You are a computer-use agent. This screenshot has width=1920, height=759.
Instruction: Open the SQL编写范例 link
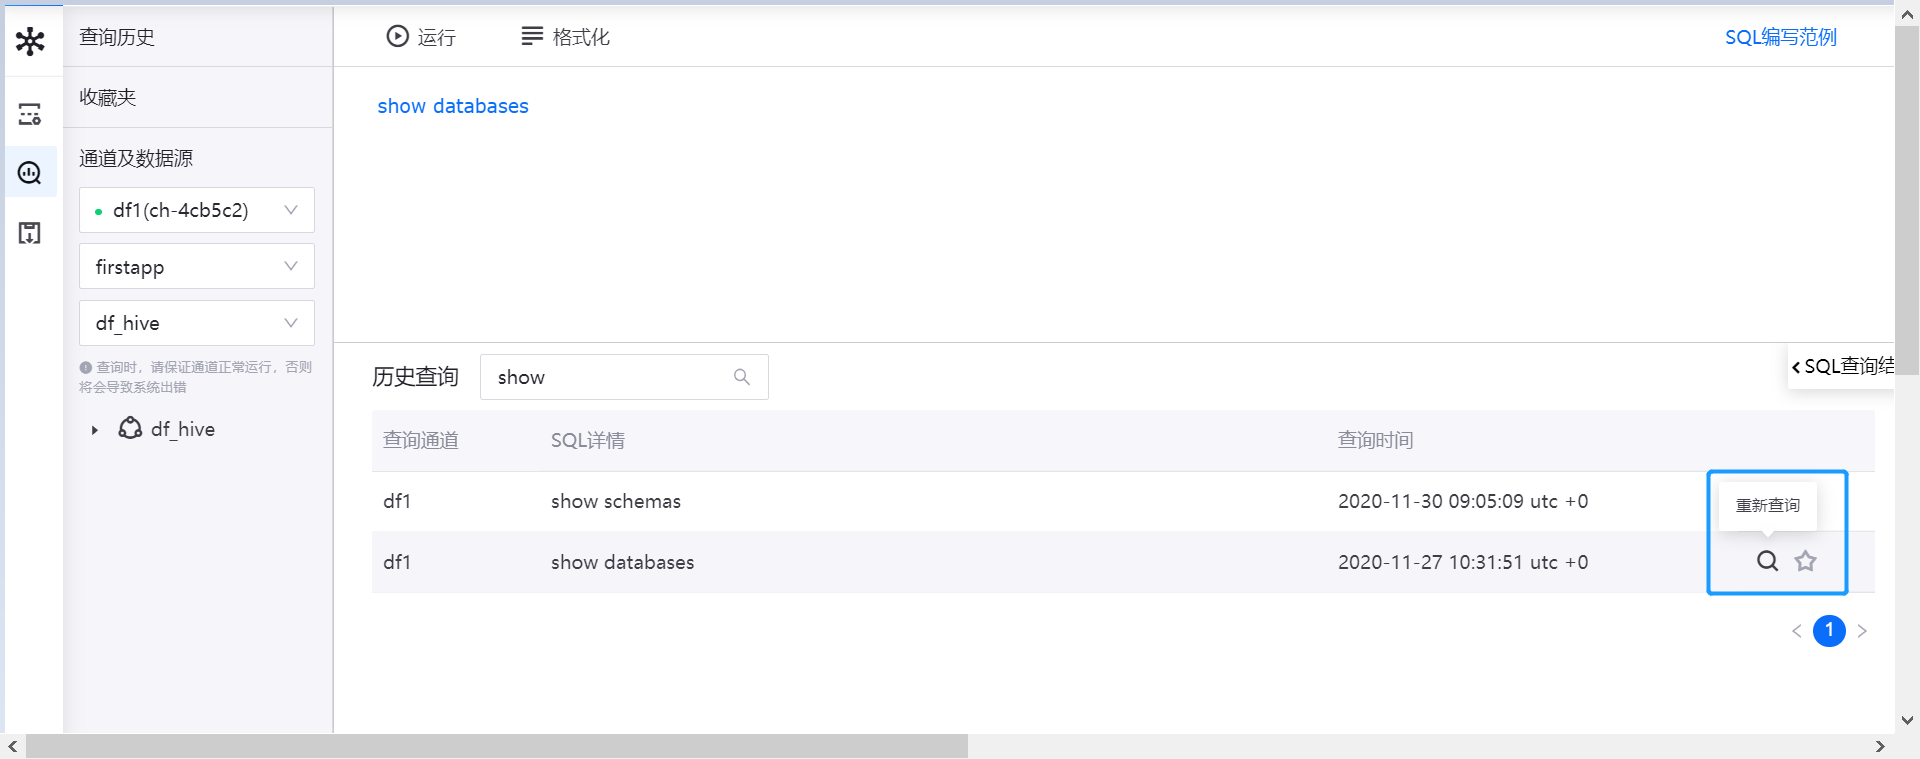[1780, 37]
